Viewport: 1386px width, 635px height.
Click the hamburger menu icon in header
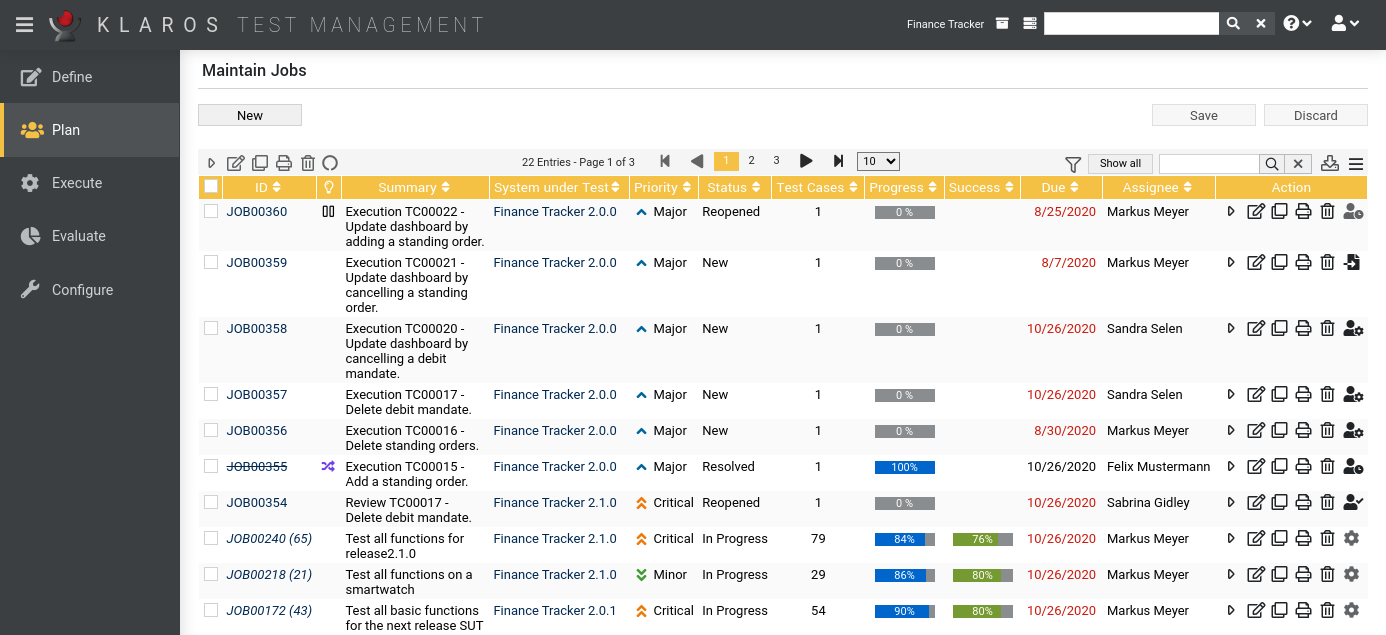click(x=25, y=24)
